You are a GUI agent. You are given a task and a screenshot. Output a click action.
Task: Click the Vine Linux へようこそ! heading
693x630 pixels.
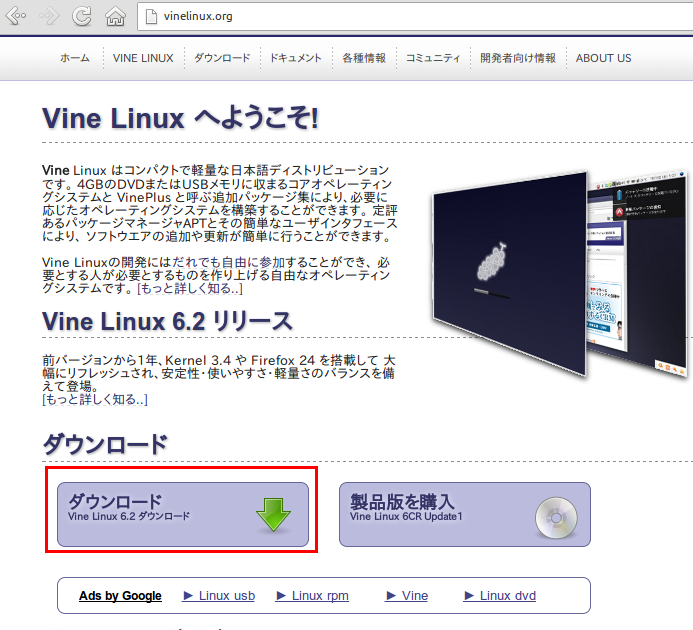[180, 118]
